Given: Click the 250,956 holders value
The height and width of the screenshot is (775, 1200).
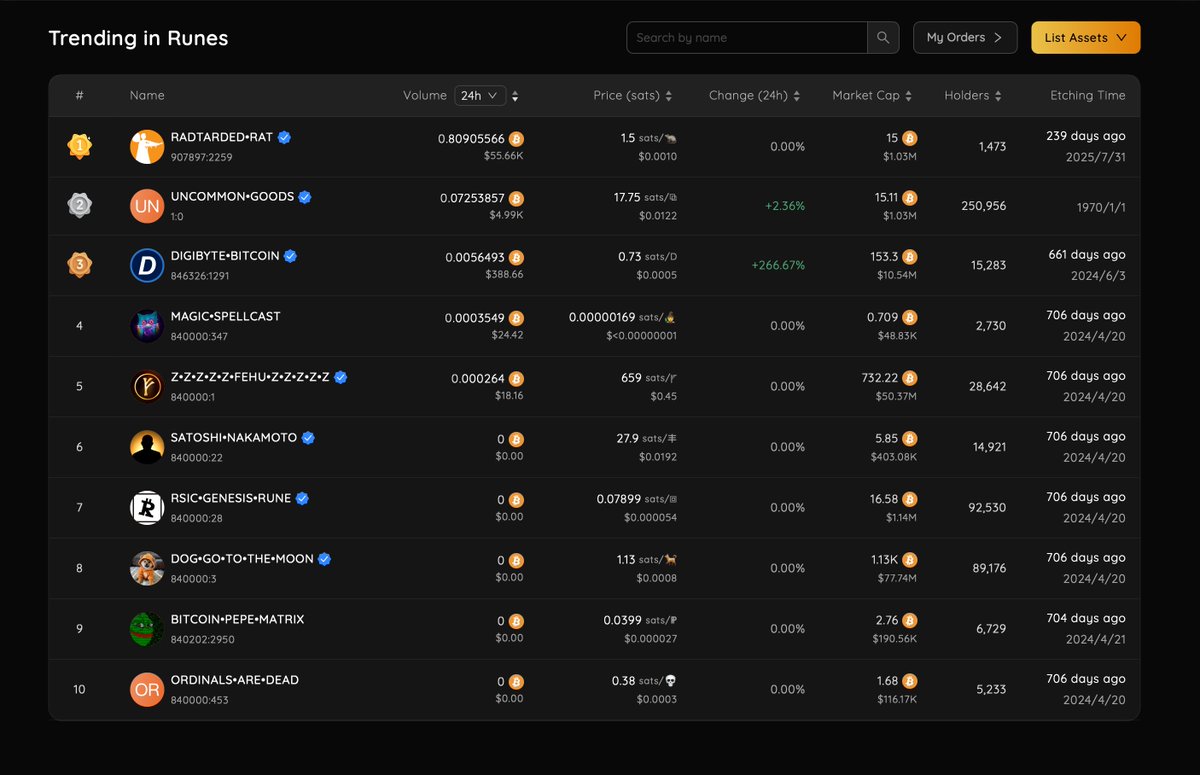Looking at the screenshot, I should [982, 206].
